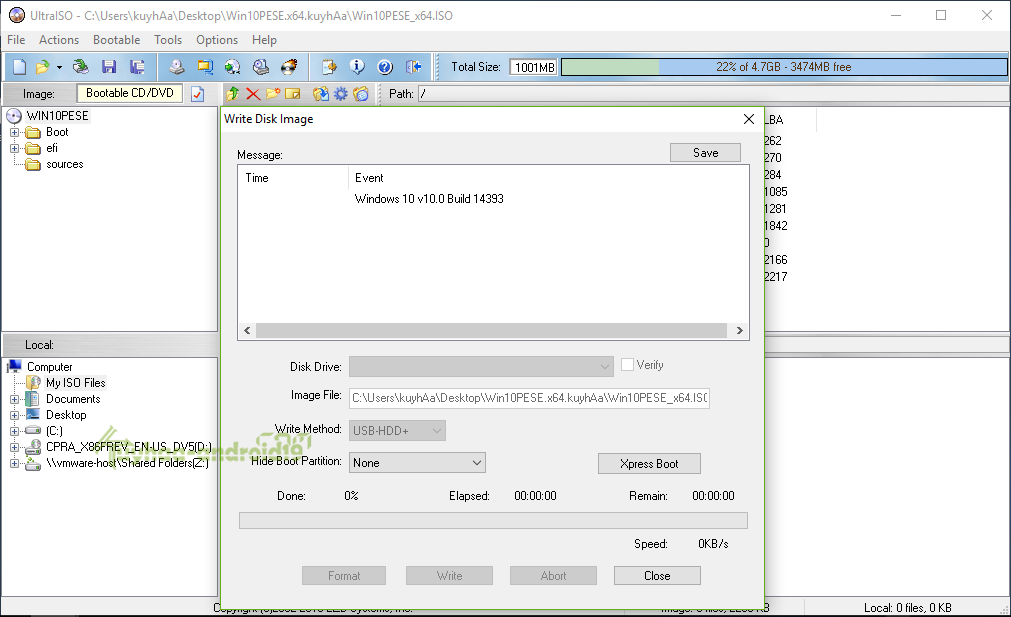Expand the Desktop node in Local tree
1011x617 pixels.
click(x=14, y=415)
